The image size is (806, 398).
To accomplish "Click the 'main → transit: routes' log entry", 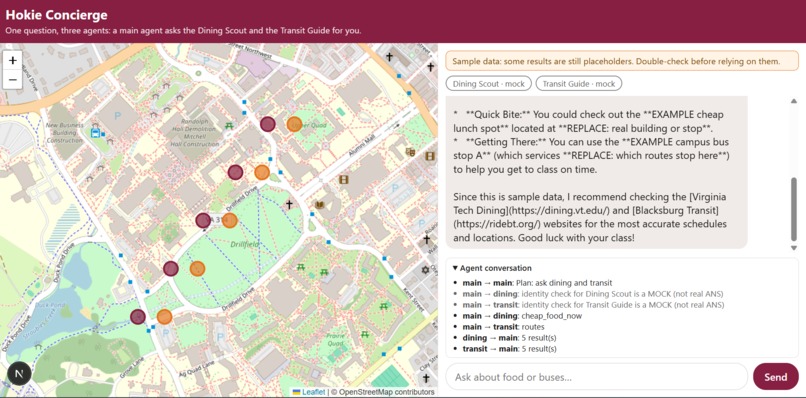I will (503, 327).
